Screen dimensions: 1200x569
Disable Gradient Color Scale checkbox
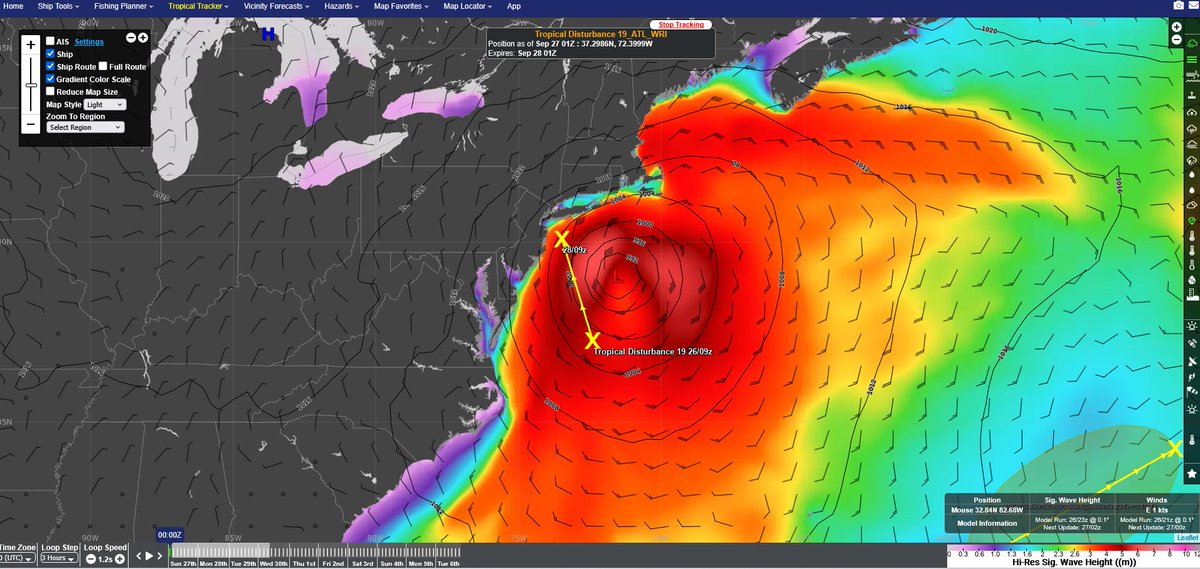[x=51, y=79]
